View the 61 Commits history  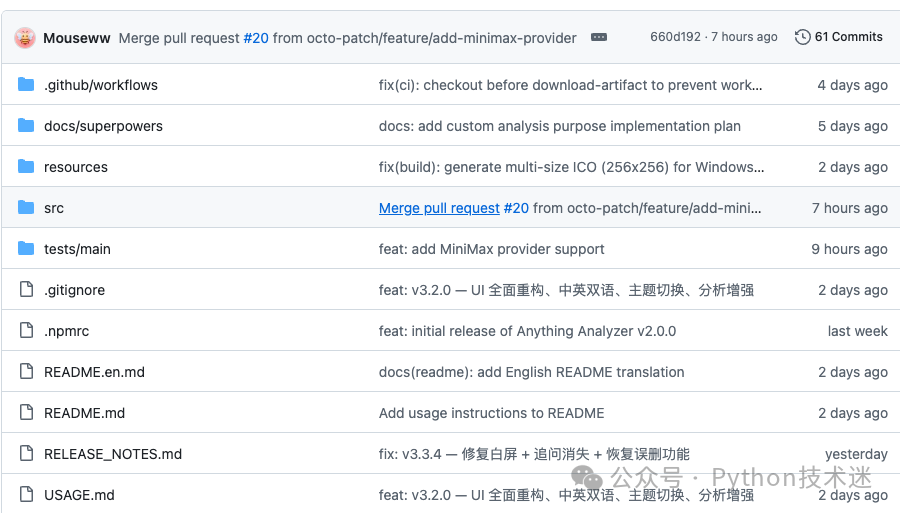point(848,37)
